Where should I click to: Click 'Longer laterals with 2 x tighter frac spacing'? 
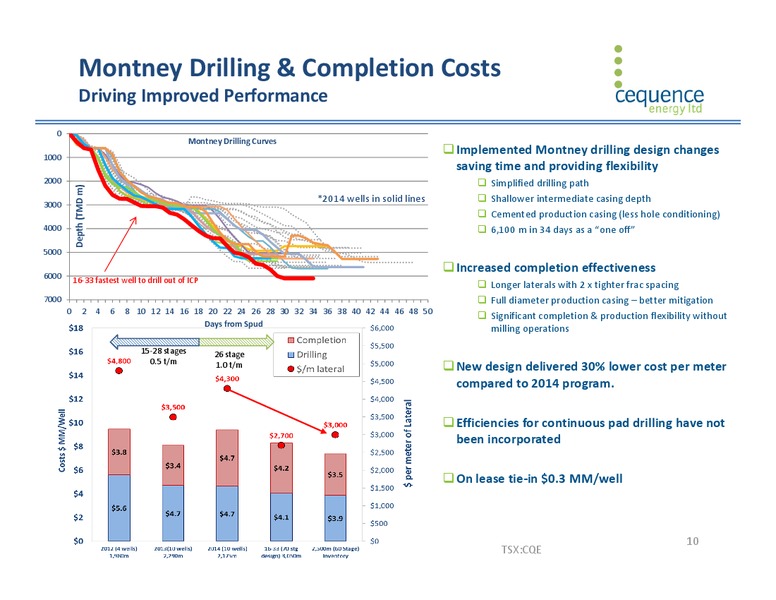click(x=584, y=285)
